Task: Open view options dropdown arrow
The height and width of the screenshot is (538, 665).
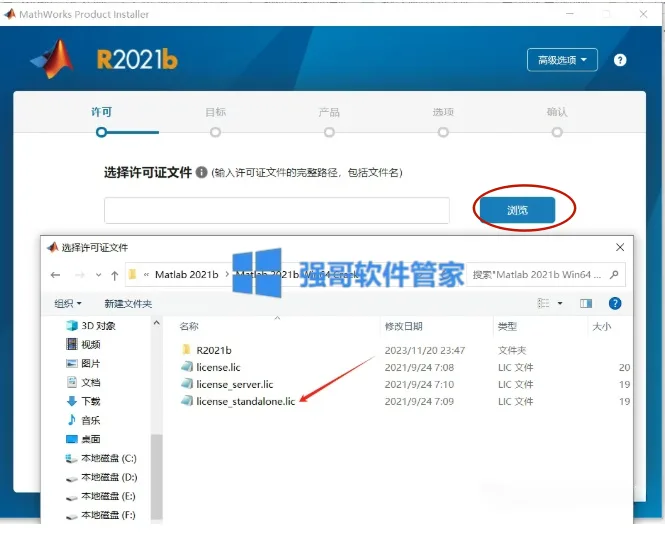Action: coord(560,303)
